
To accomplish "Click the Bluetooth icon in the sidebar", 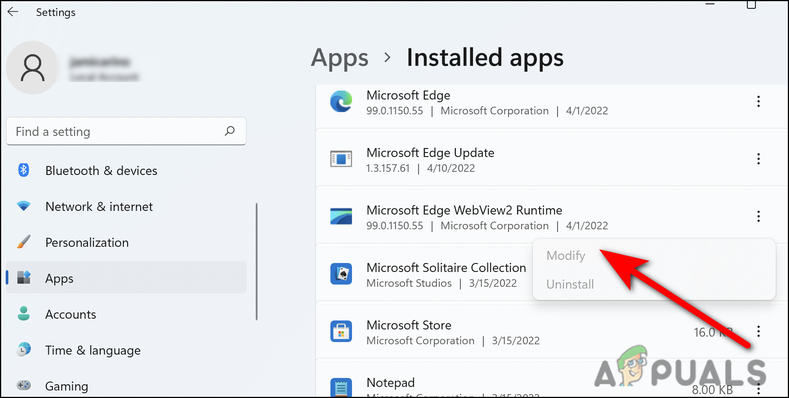I will point(24,170).
